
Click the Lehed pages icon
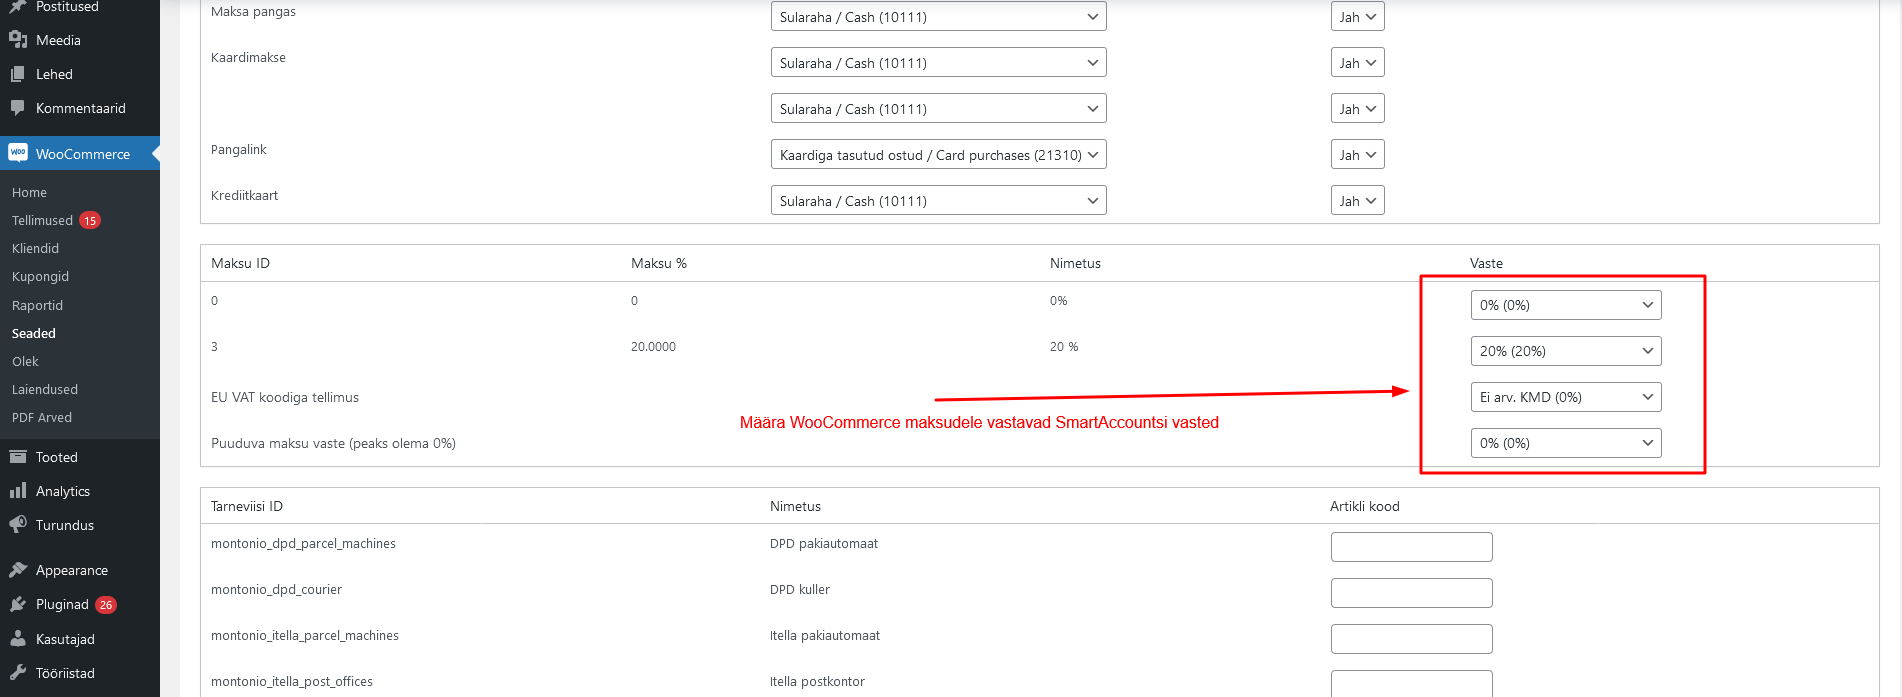point(18,74)
